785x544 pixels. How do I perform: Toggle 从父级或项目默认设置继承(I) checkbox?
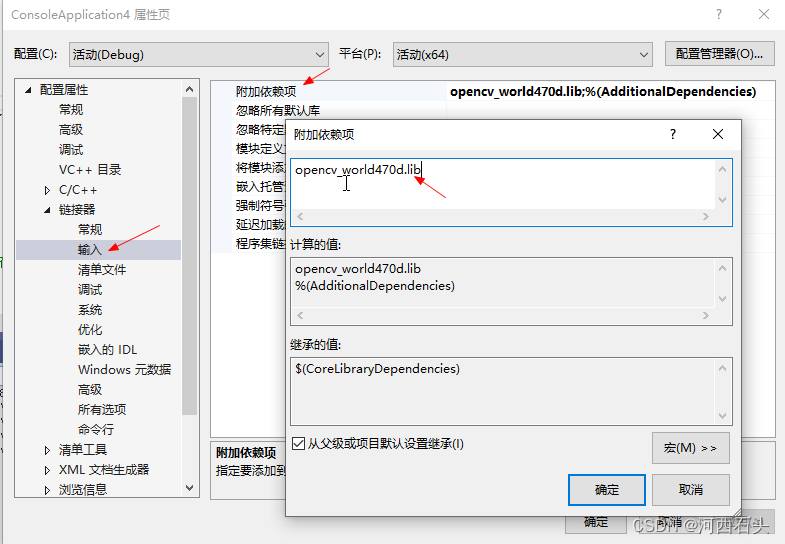[x=298, y=443]
